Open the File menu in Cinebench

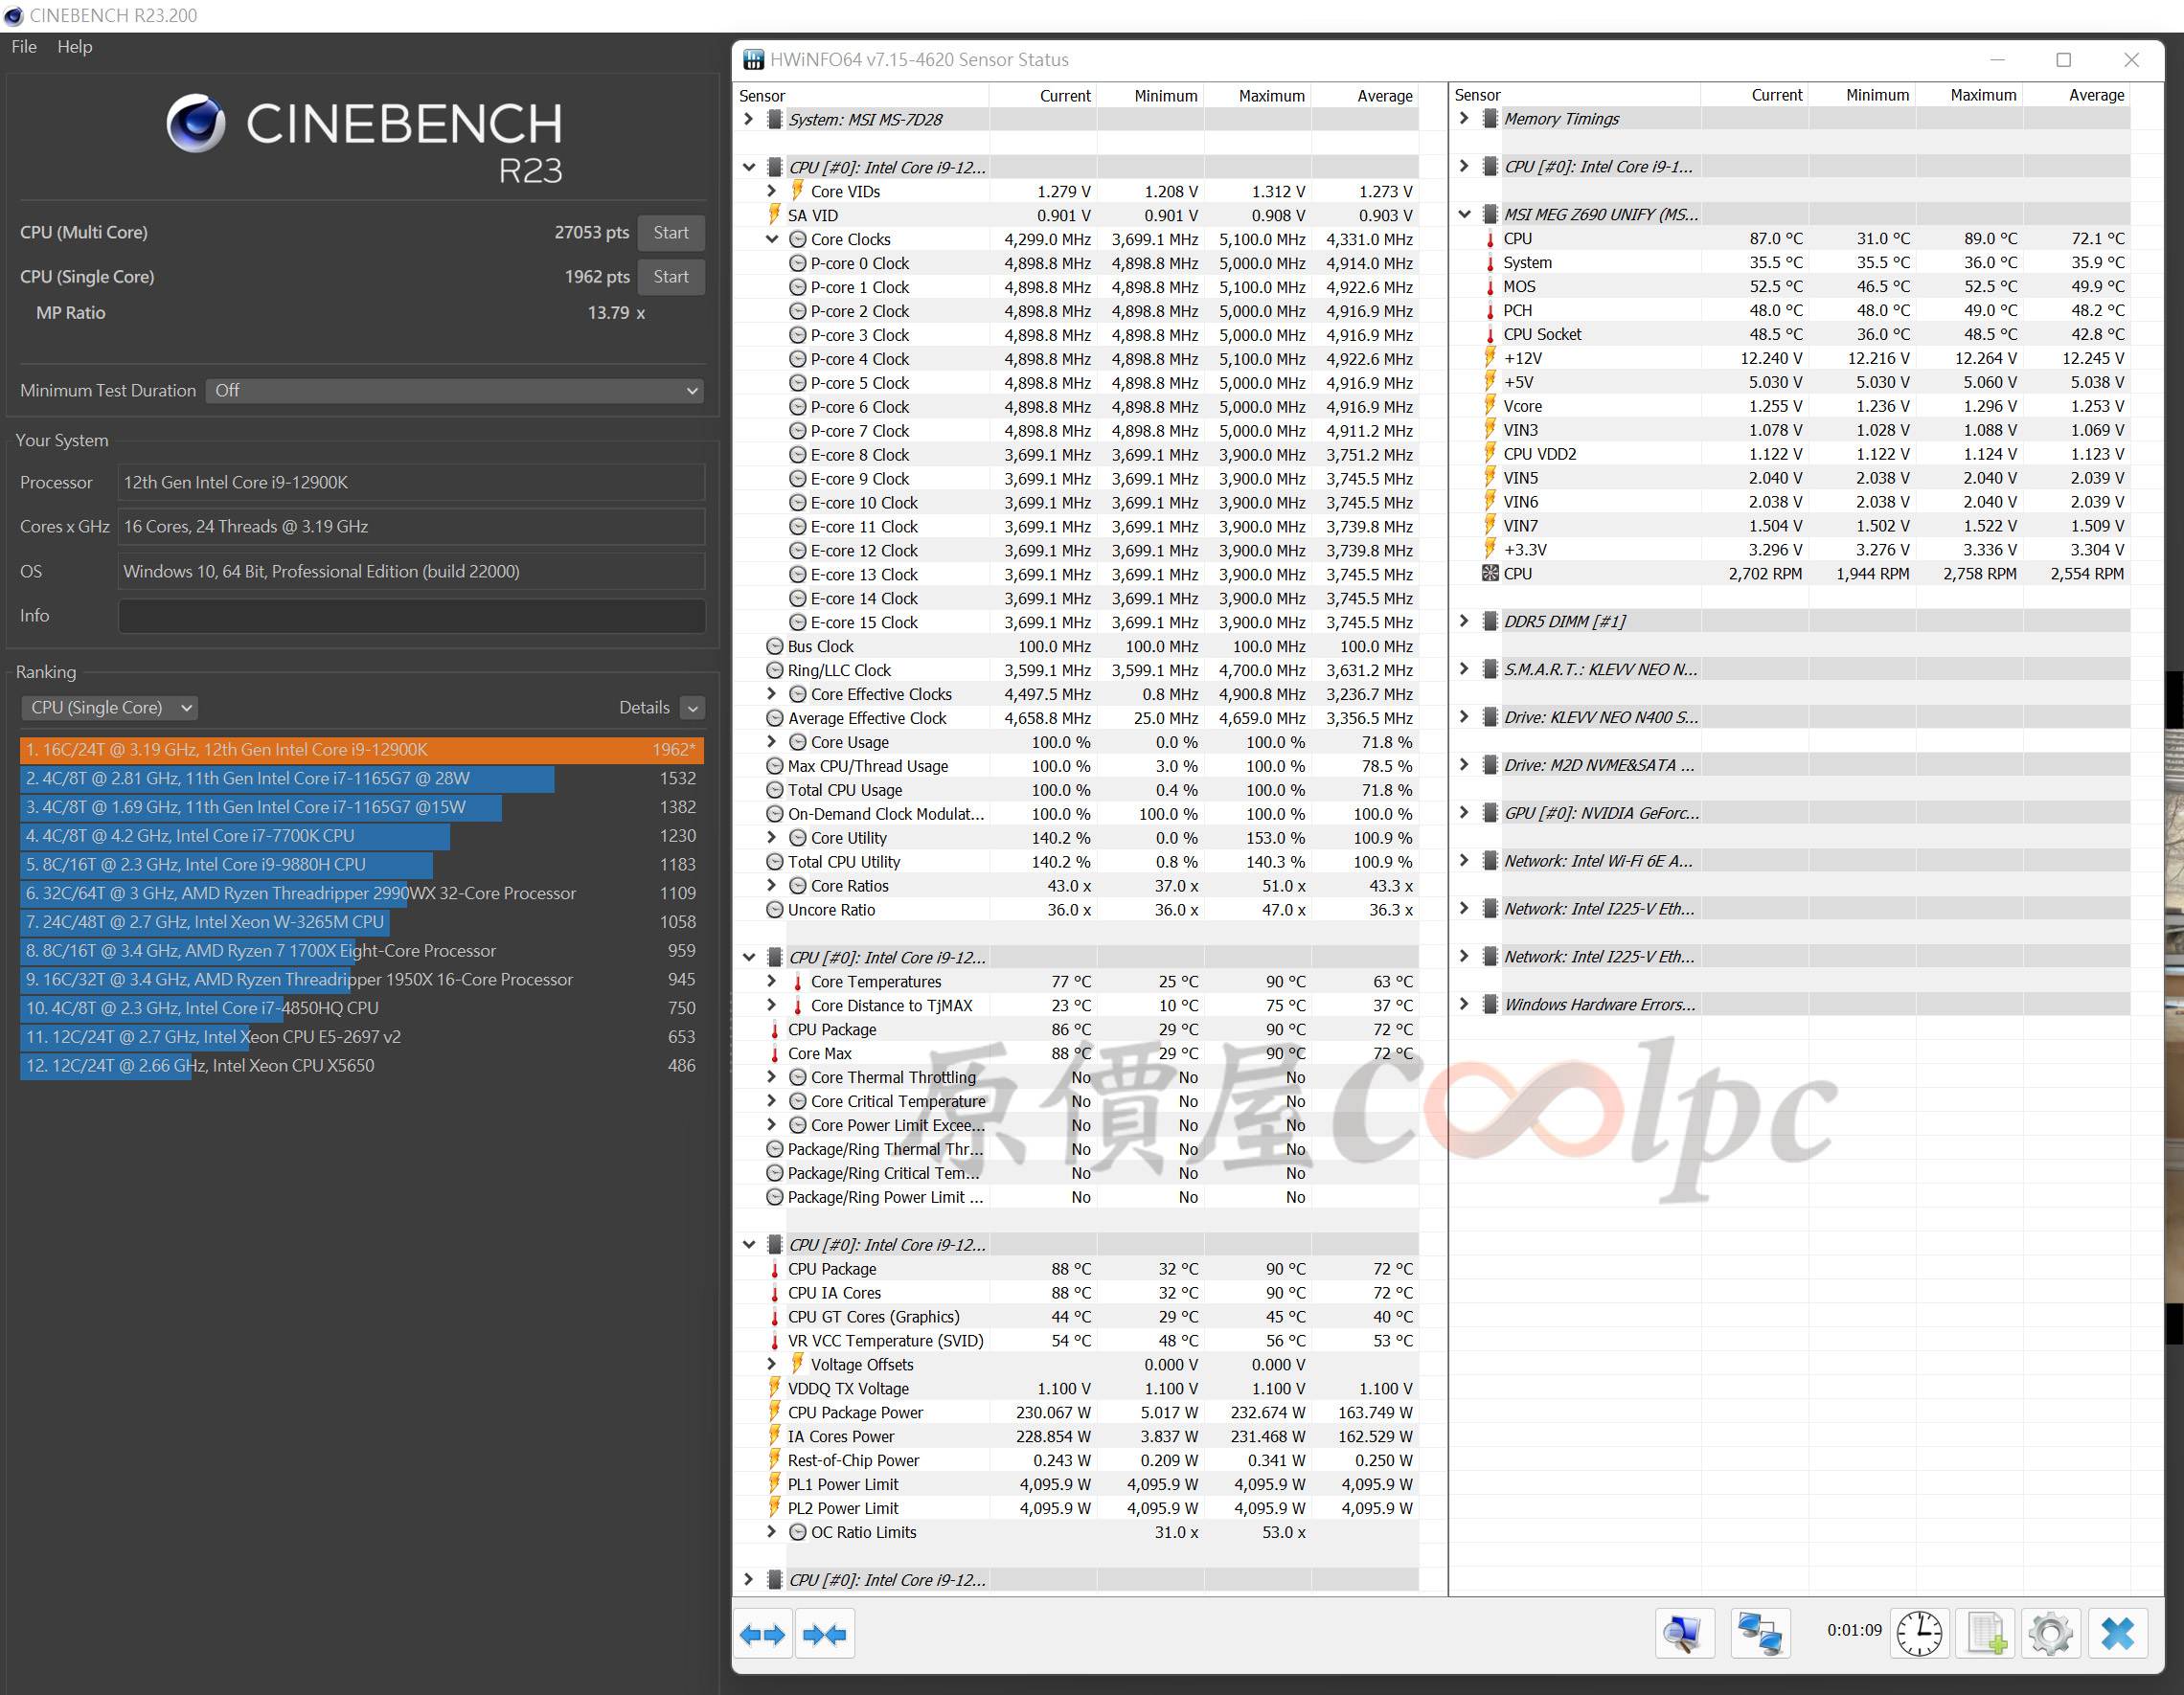[24, 46]
